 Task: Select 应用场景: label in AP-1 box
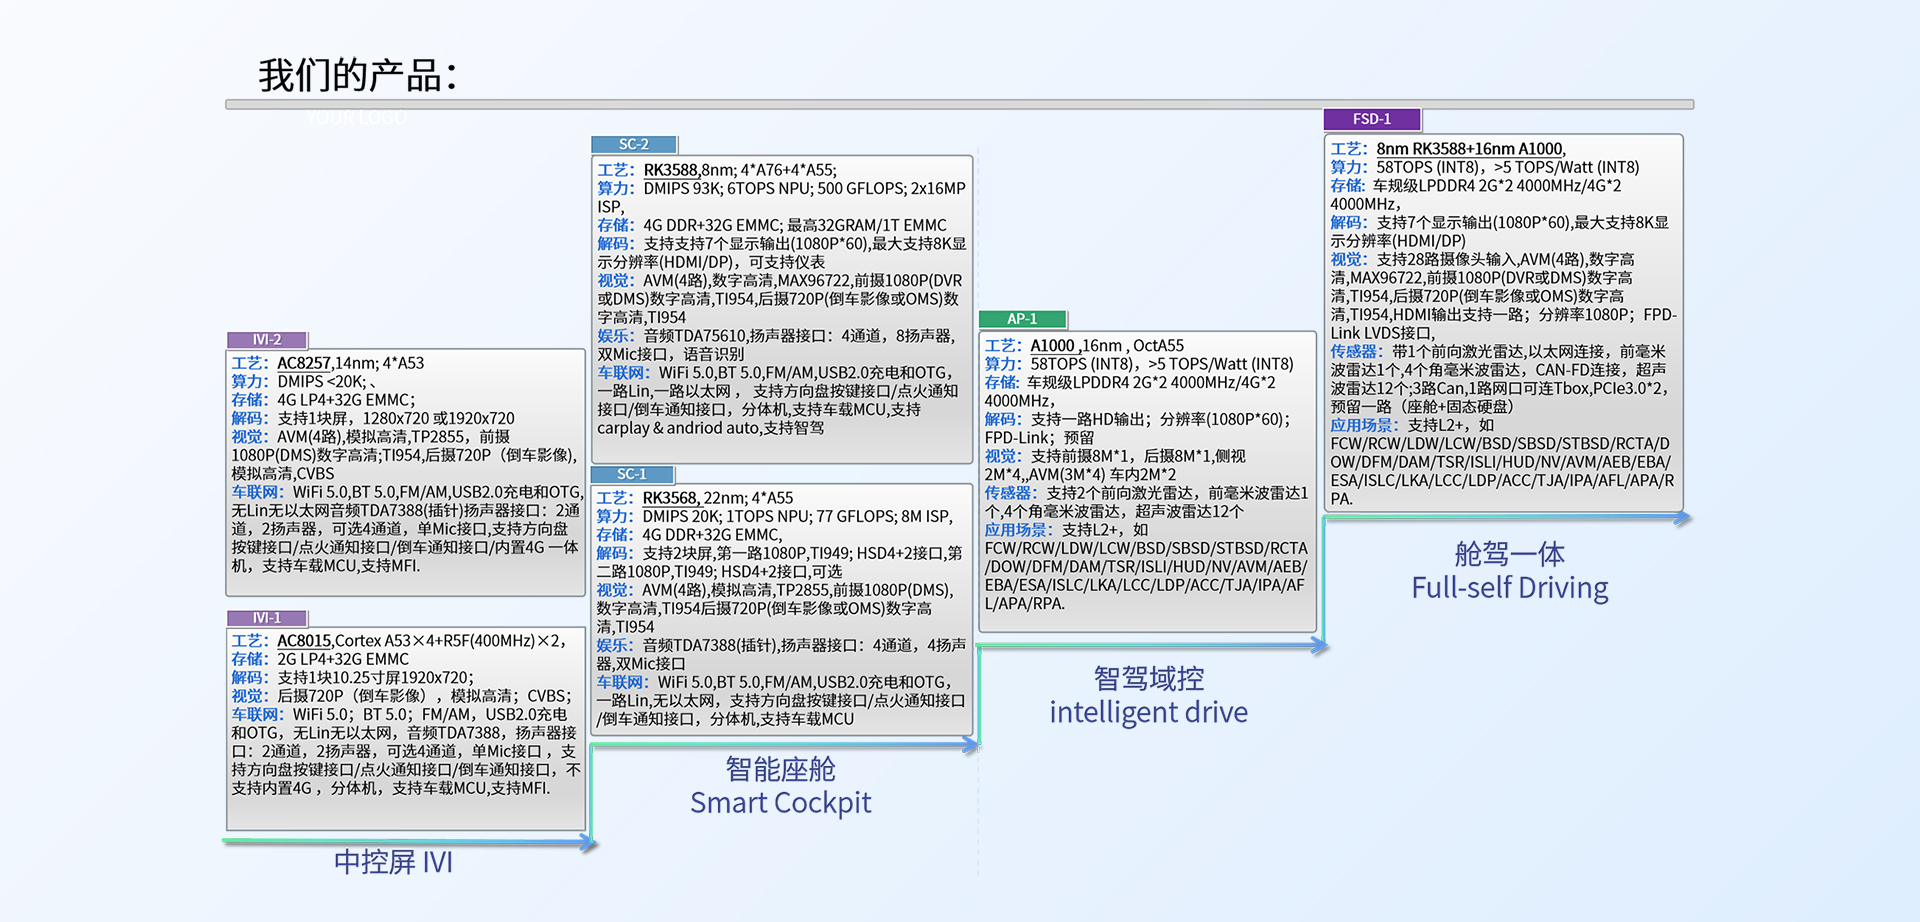(1019, 530)
